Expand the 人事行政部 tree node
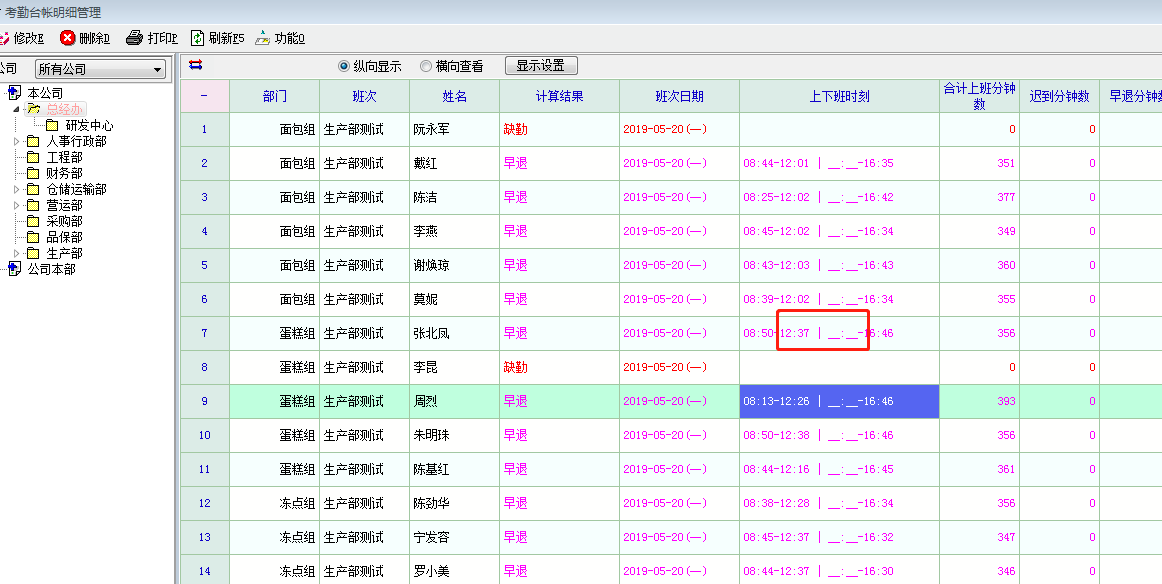The image size is (1162, 584). tap(17, 142)
